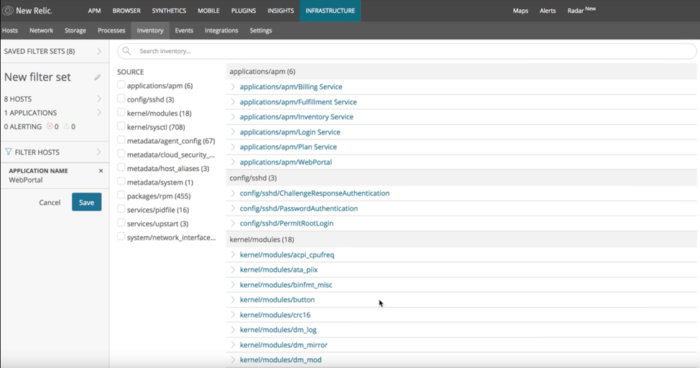Check the packages/rpm (455) box

(x=121, y=195)
